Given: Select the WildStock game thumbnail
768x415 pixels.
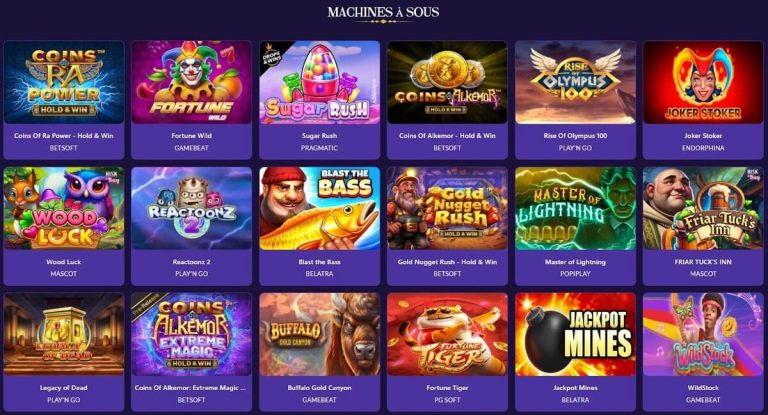Looking at the screenshot, I should click(703, 334).
